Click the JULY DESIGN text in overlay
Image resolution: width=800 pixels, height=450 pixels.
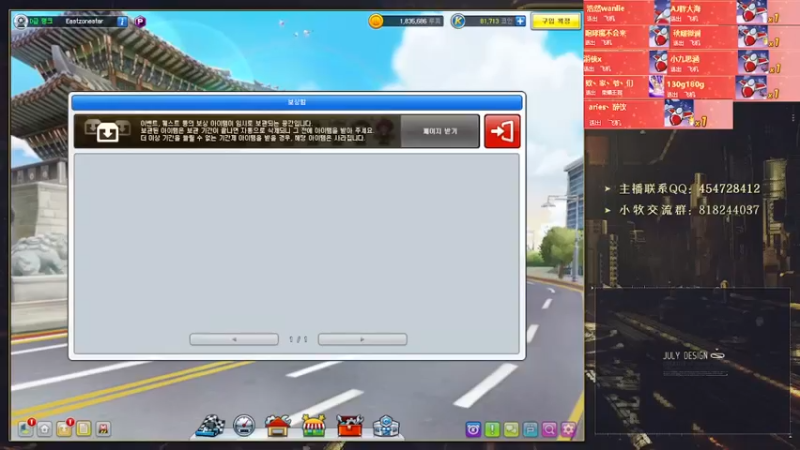click(685, 356)
